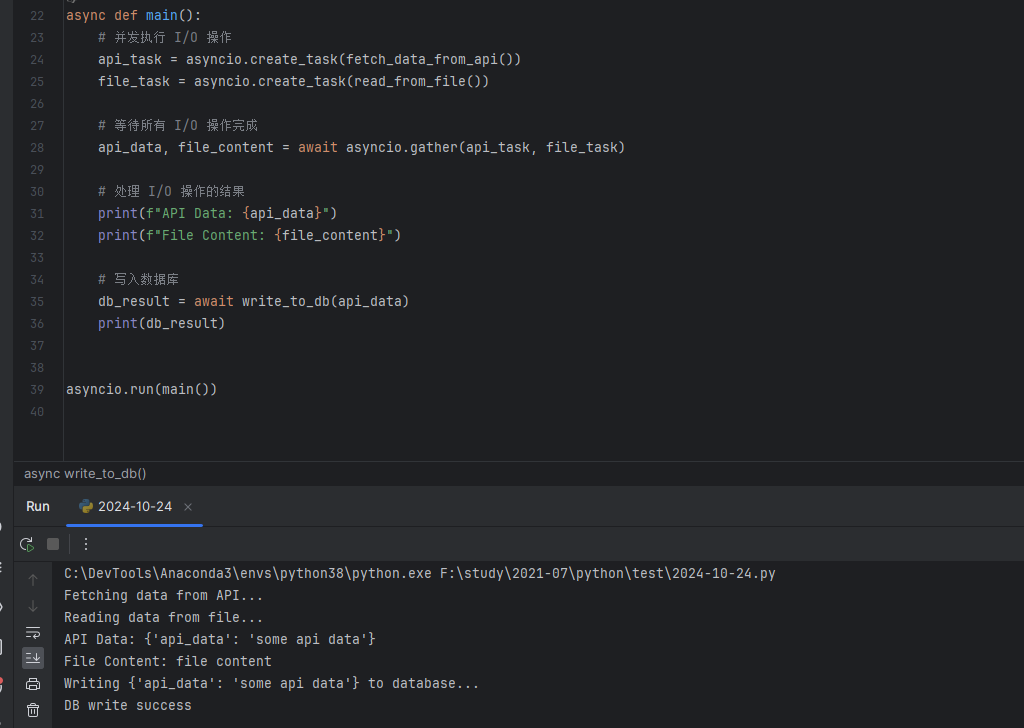
Task: Click the print console output icon
Action: (33, 684)
